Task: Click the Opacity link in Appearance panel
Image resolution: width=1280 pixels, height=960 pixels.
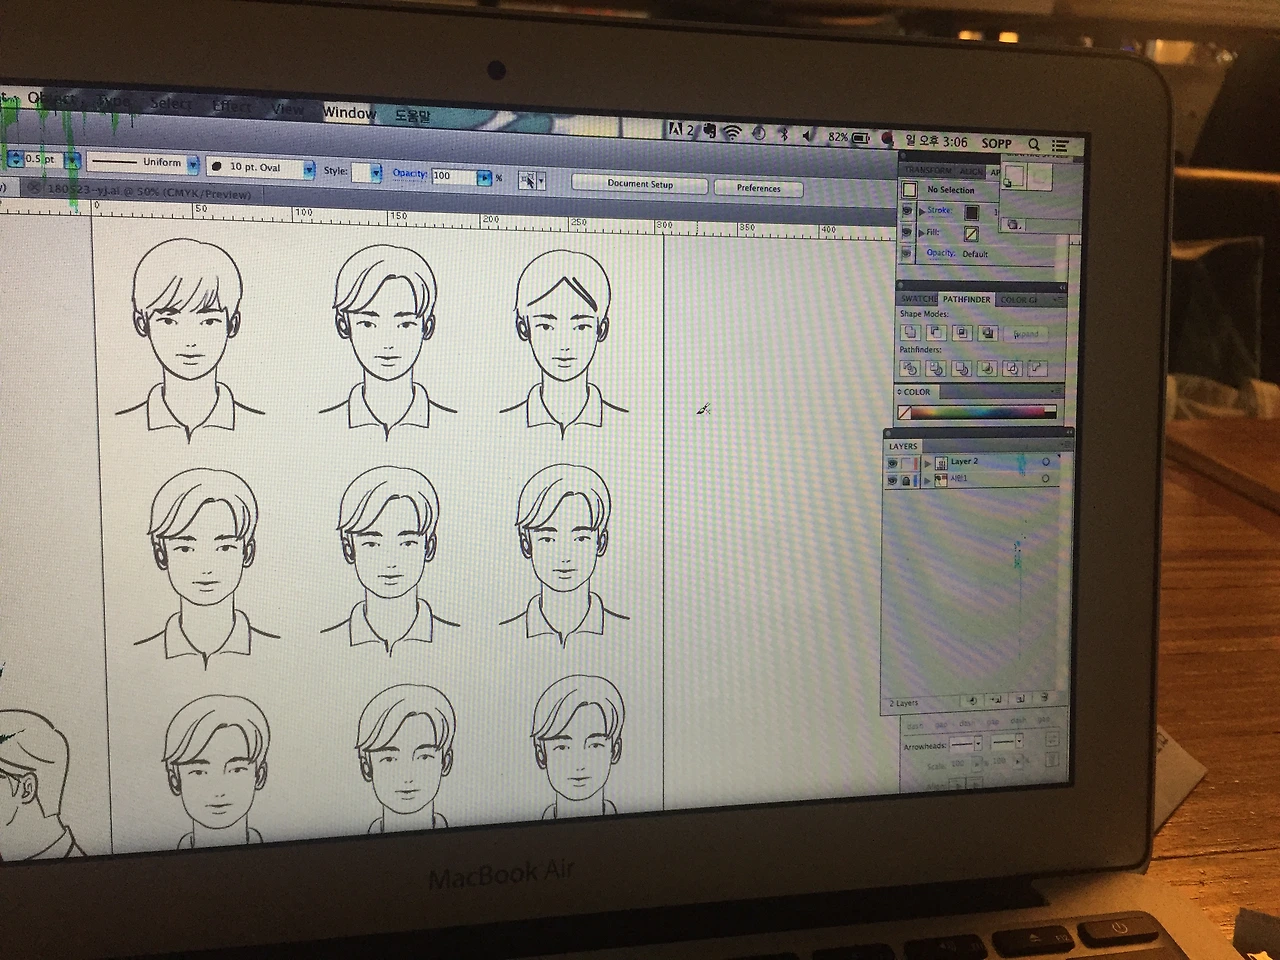Action: pyautogui.click(x=940, y=253)
